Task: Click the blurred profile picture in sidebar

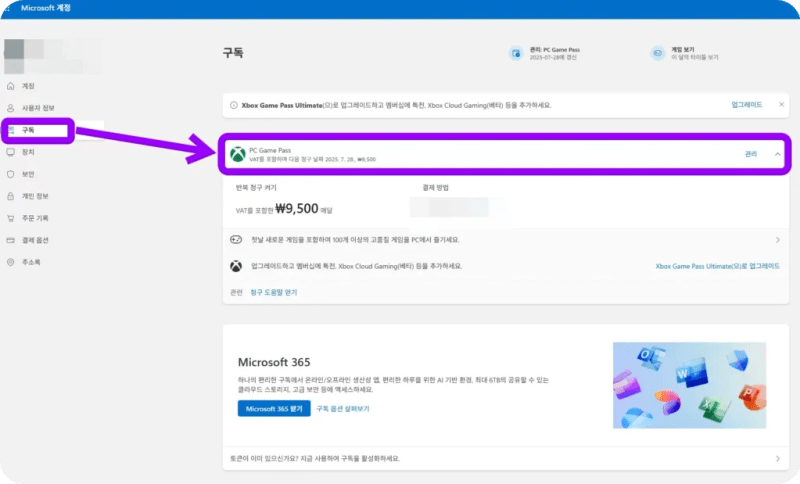Action: click(x=14, y=56)
